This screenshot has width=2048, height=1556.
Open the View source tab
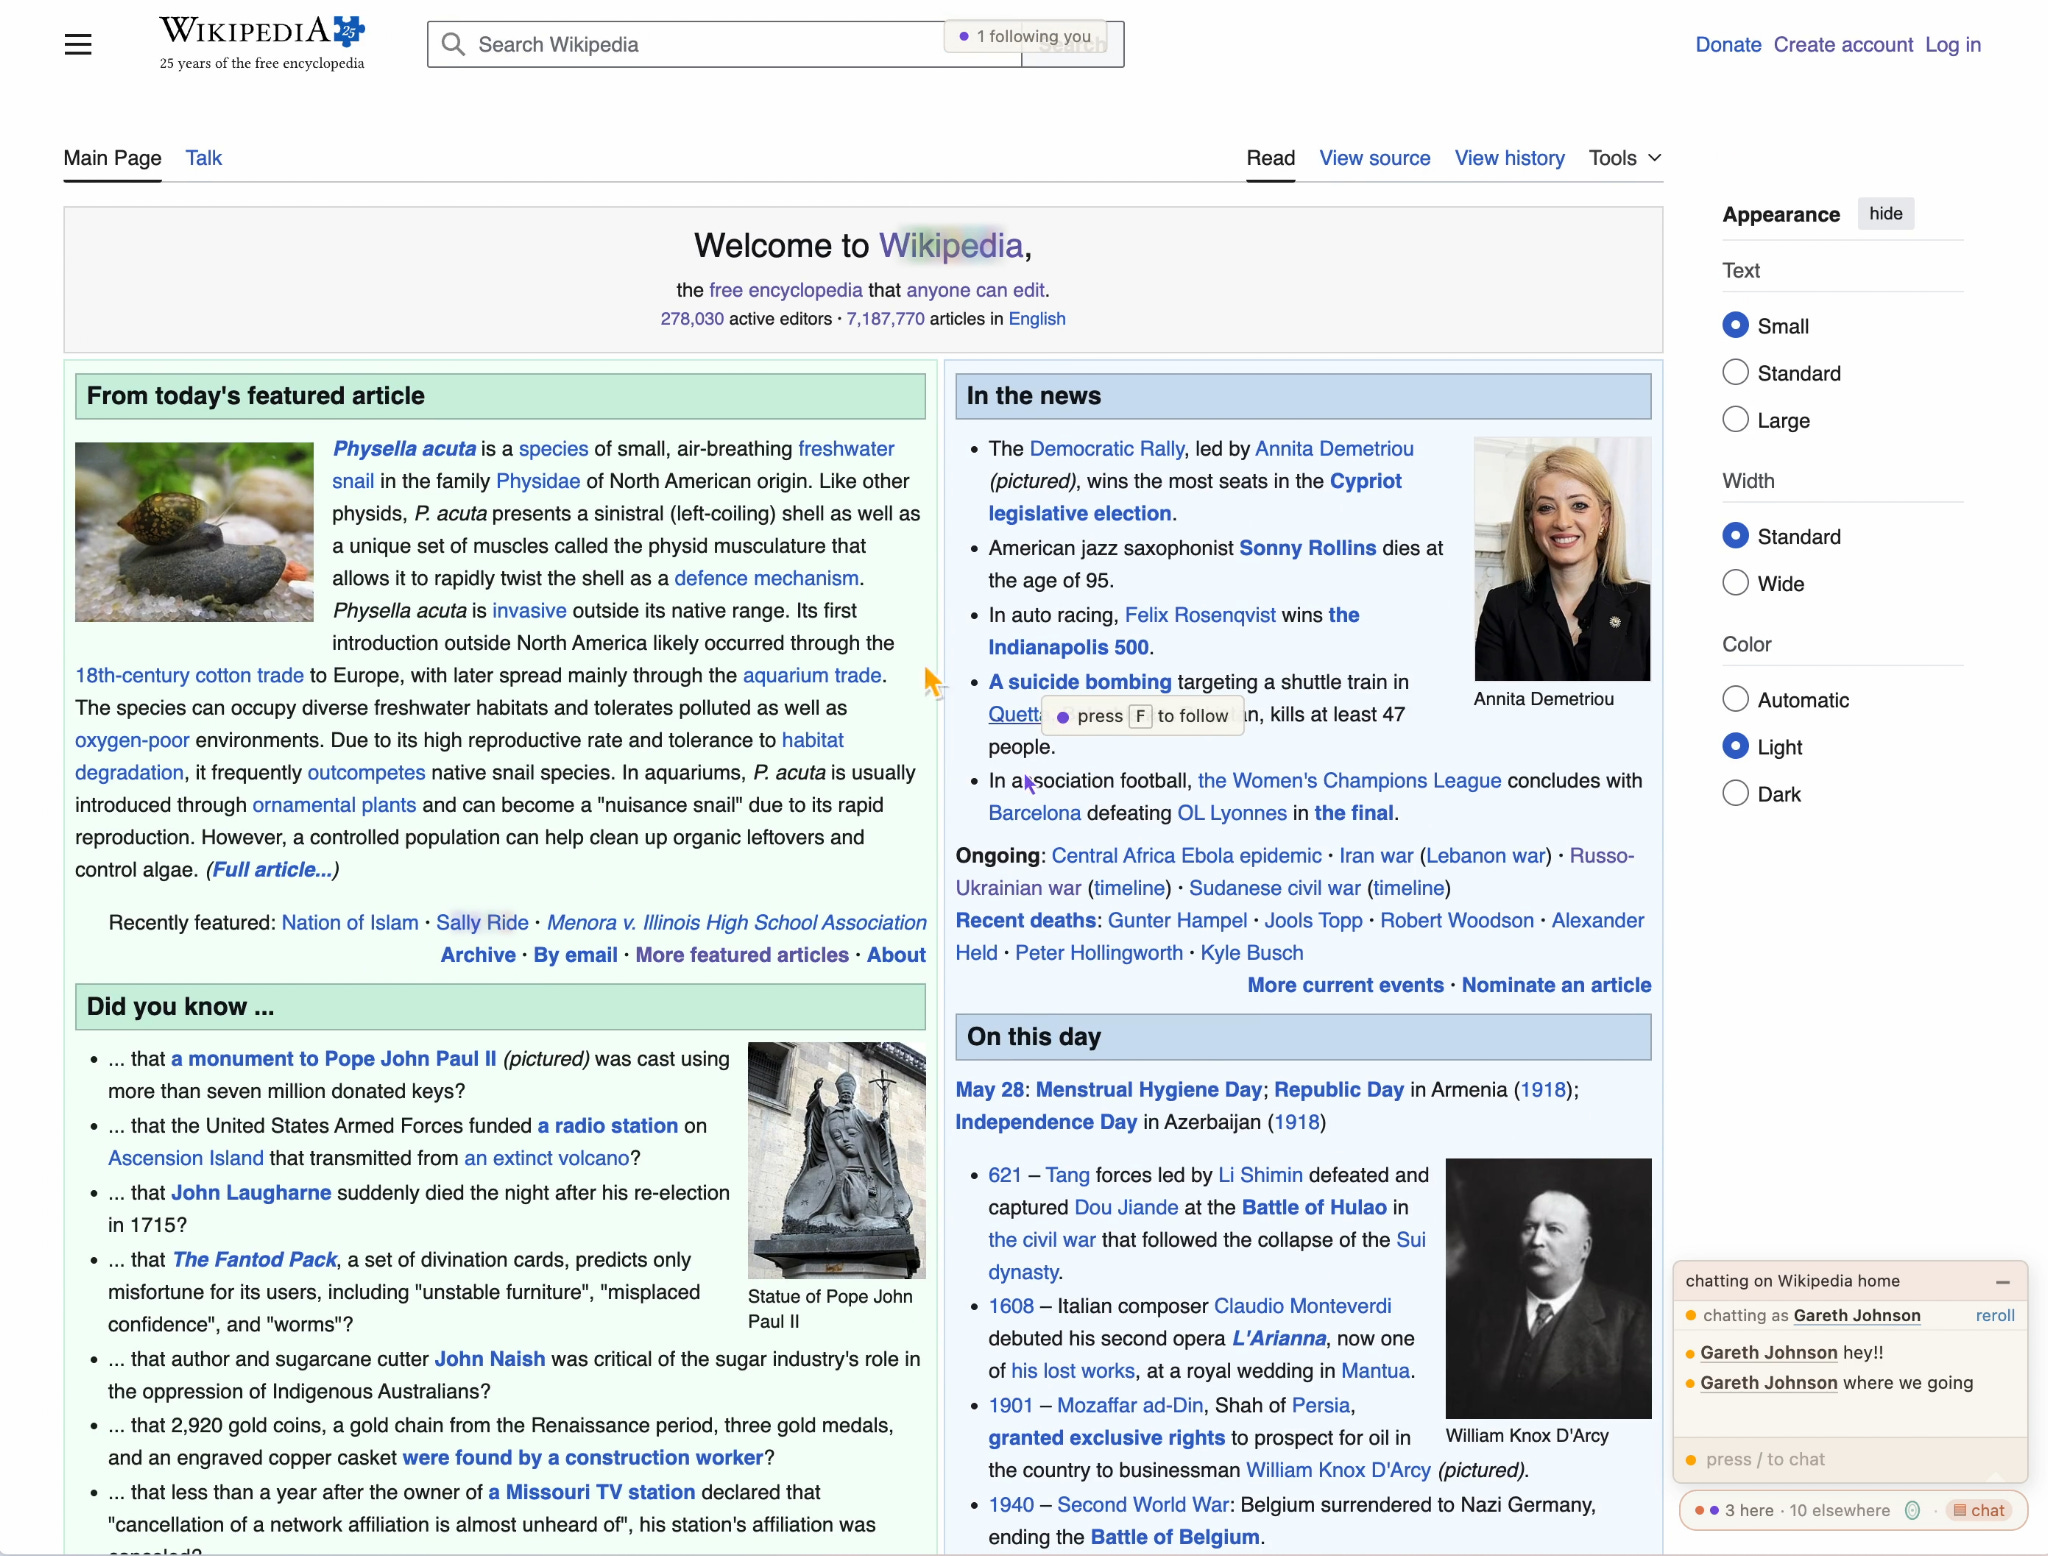pos(1374,158)
